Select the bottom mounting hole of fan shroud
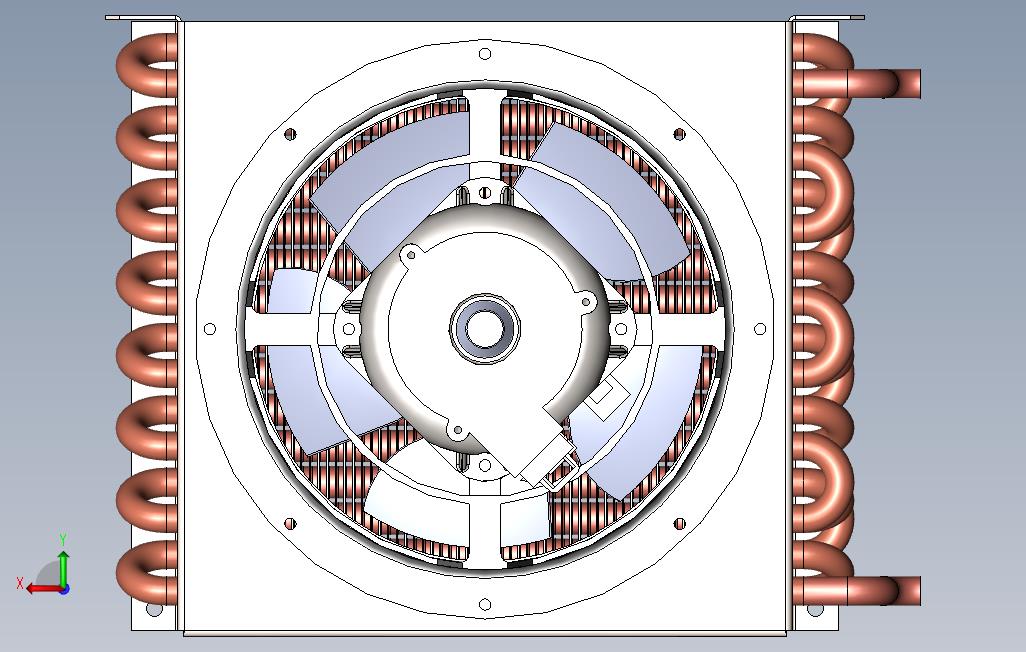 point(485,604)
